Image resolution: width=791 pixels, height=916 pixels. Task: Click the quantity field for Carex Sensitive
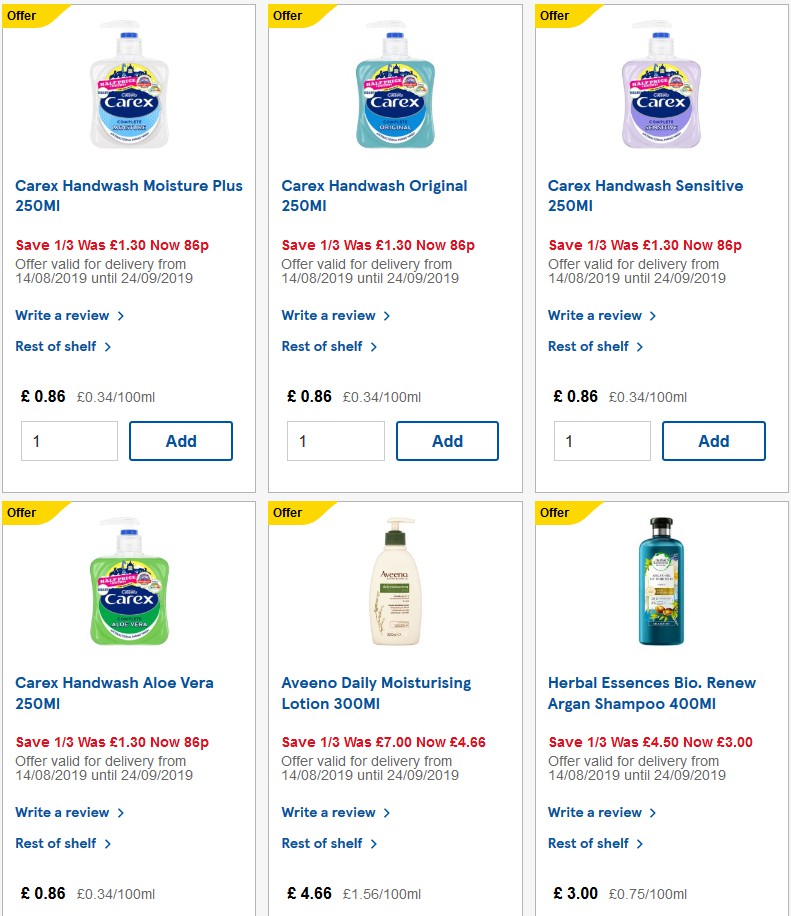[x=602, y=440]
